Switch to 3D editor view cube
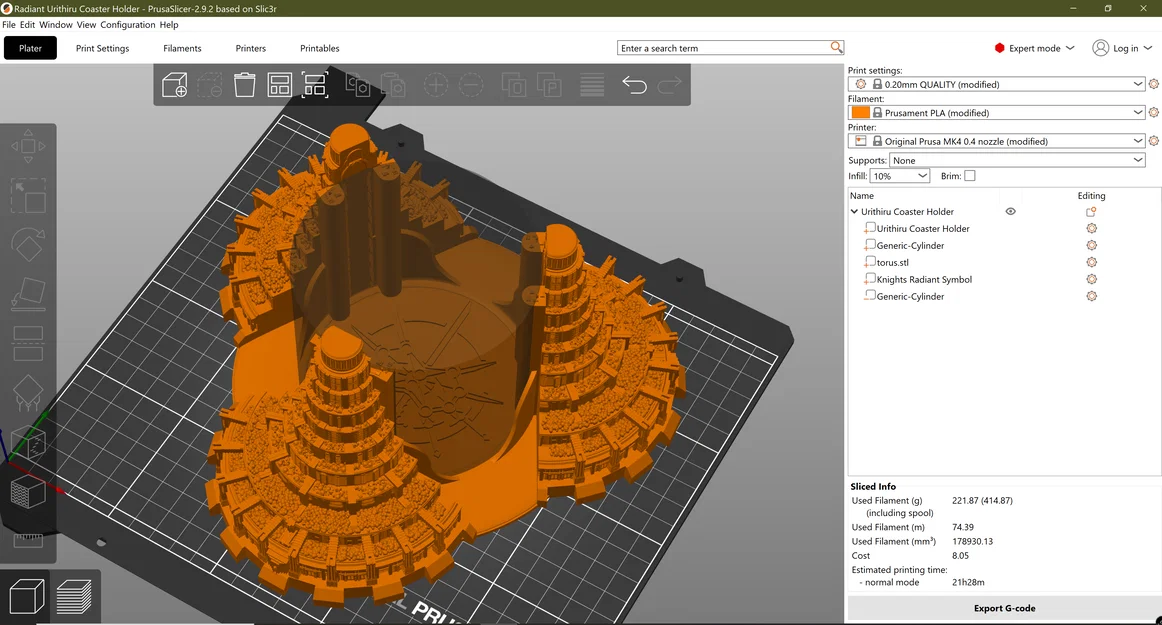This screenshot has width=1162, height=625. click(26, 598)
